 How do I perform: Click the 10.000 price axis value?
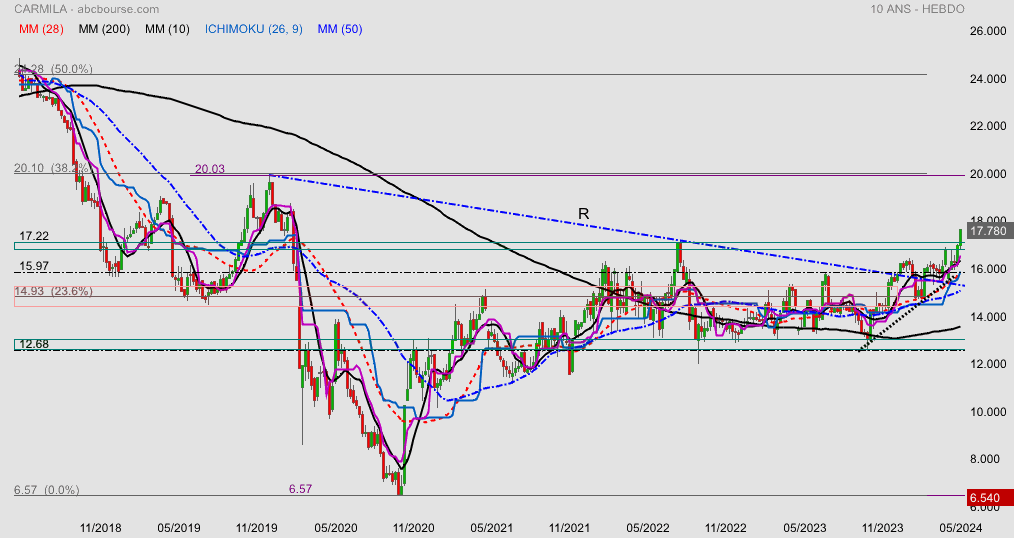click(988, 412)
